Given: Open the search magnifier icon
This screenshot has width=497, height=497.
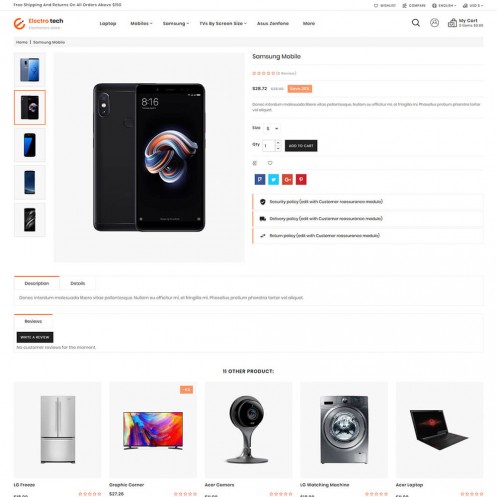Looking at the screenshot, I should click(x=416, y=23).
